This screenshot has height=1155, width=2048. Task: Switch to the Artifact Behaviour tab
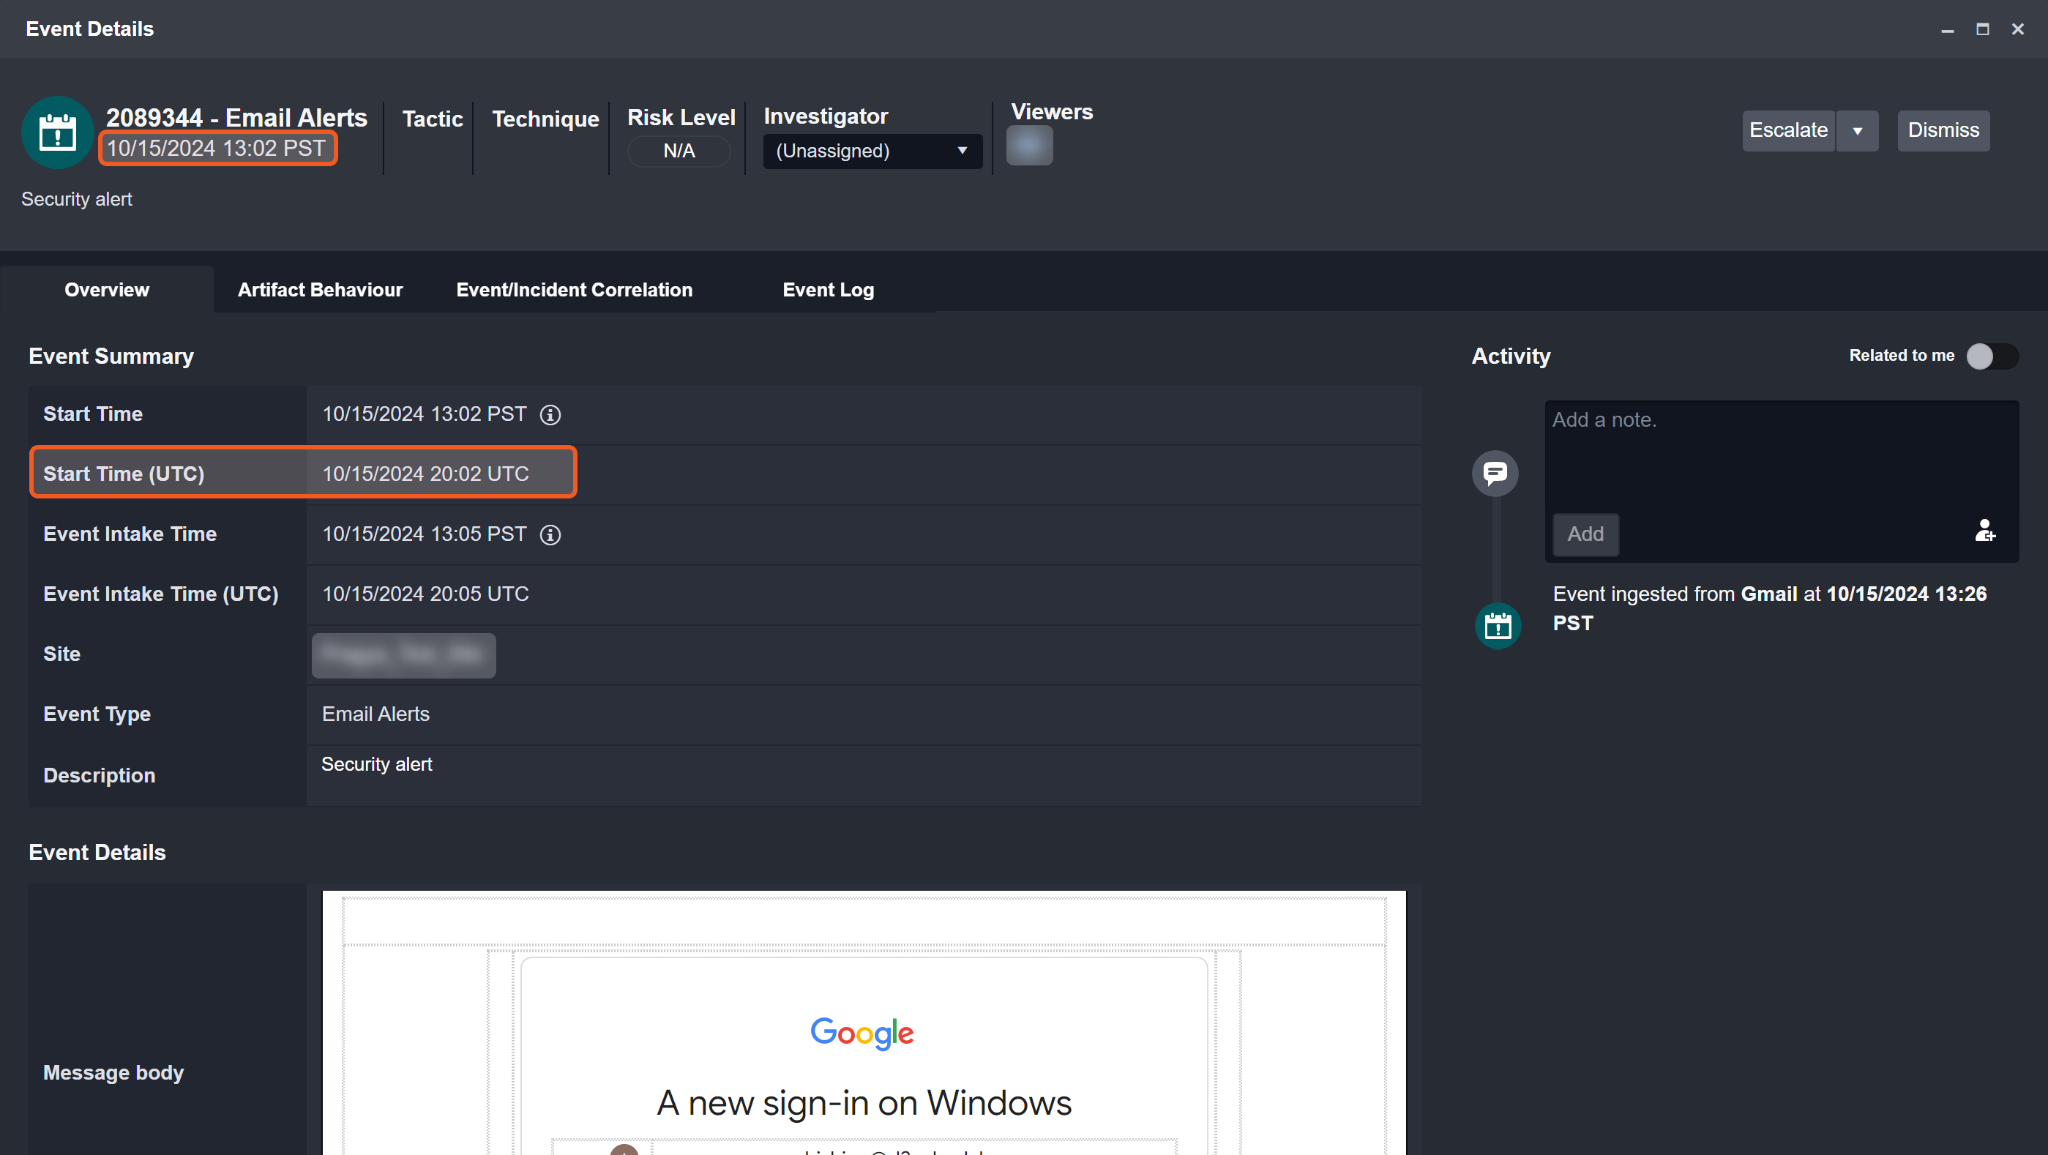click(320, 290)
